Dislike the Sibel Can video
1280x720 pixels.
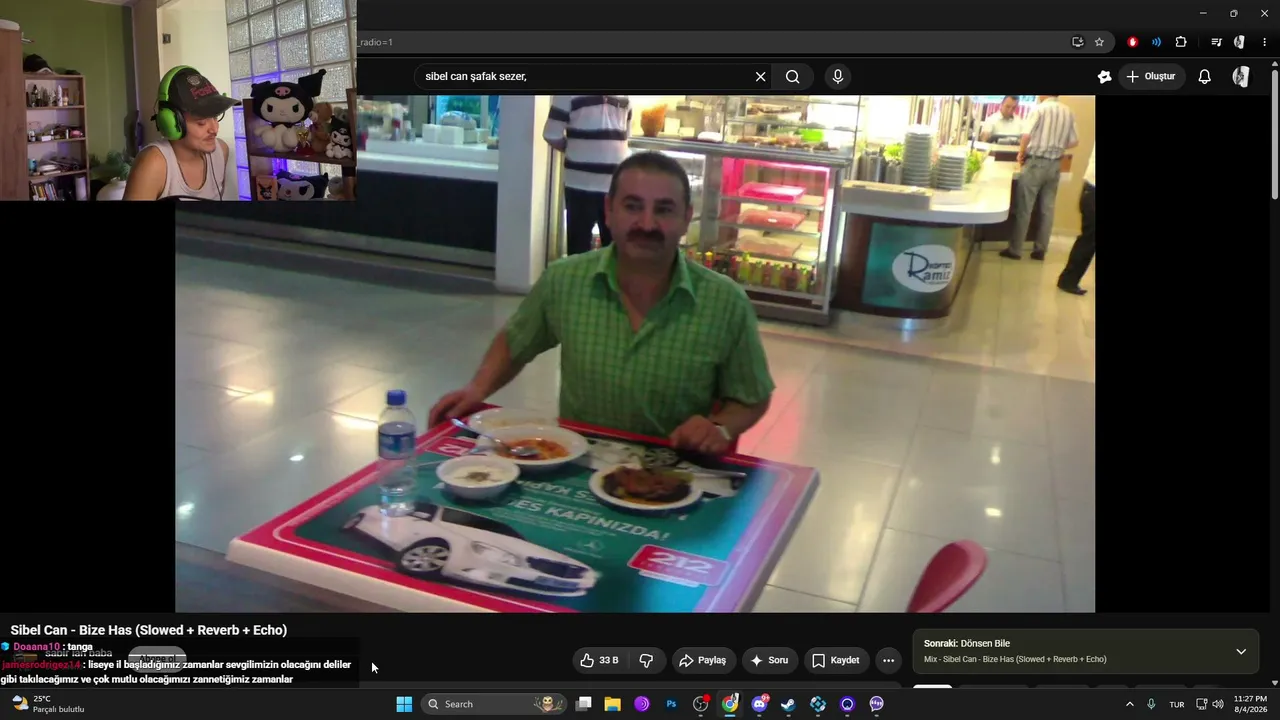point(646,660)
